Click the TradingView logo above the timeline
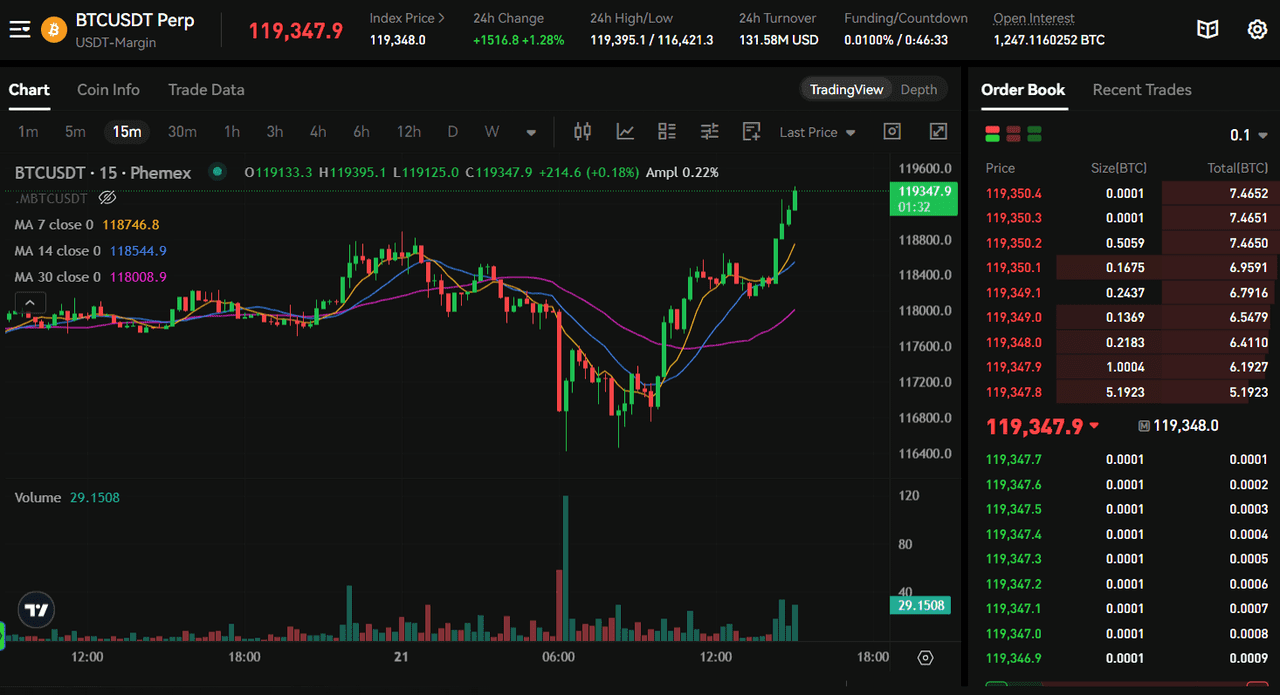 tap(35, 609)
